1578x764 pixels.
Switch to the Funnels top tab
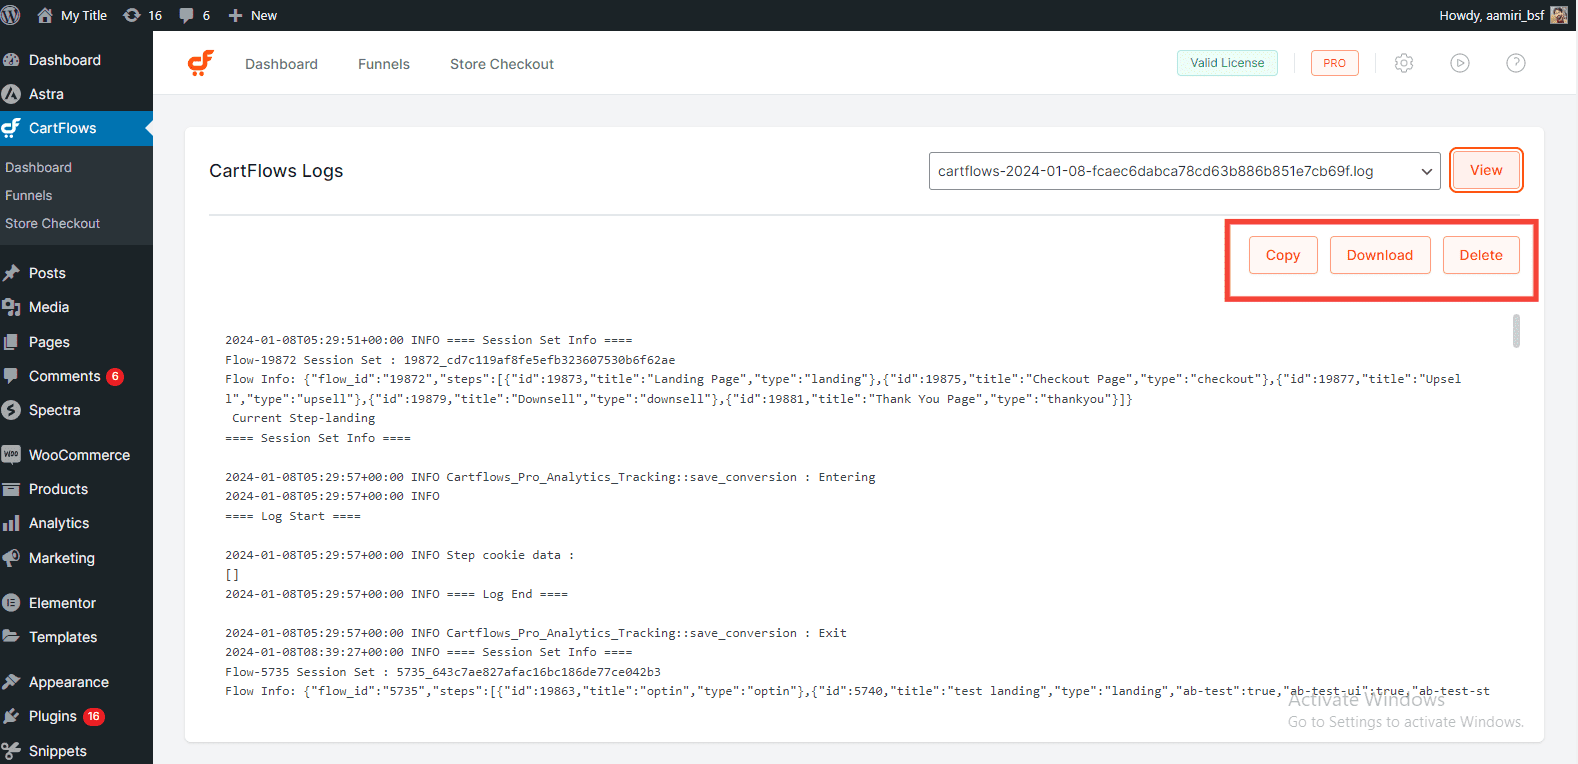click(x=384, y=64)
